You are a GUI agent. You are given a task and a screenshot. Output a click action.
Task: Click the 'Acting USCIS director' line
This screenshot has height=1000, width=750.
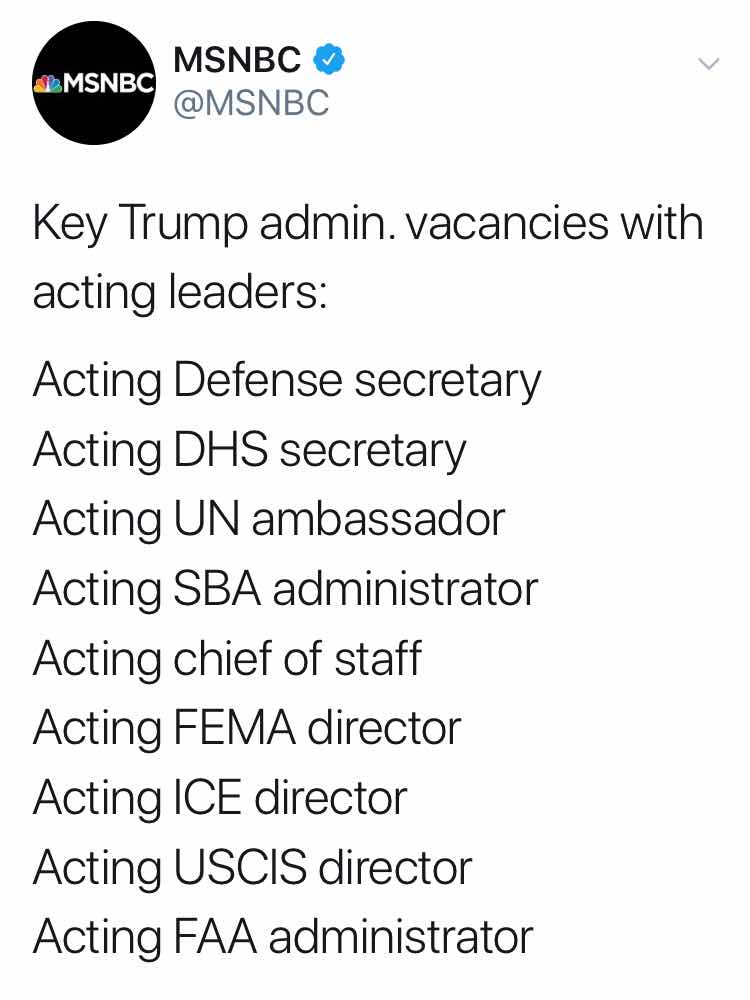coord(253,868)
